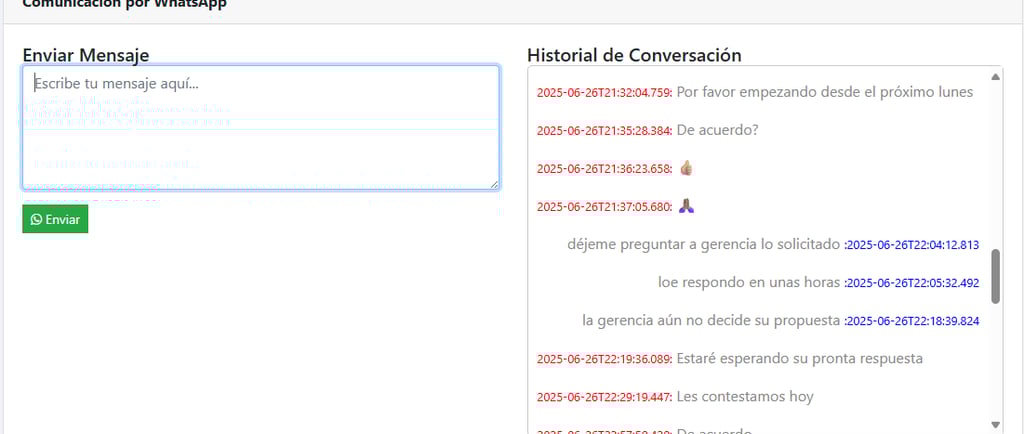Click the 'Les contestamos hoy' message
This screenshot has width=1024, height=434.
745,396
